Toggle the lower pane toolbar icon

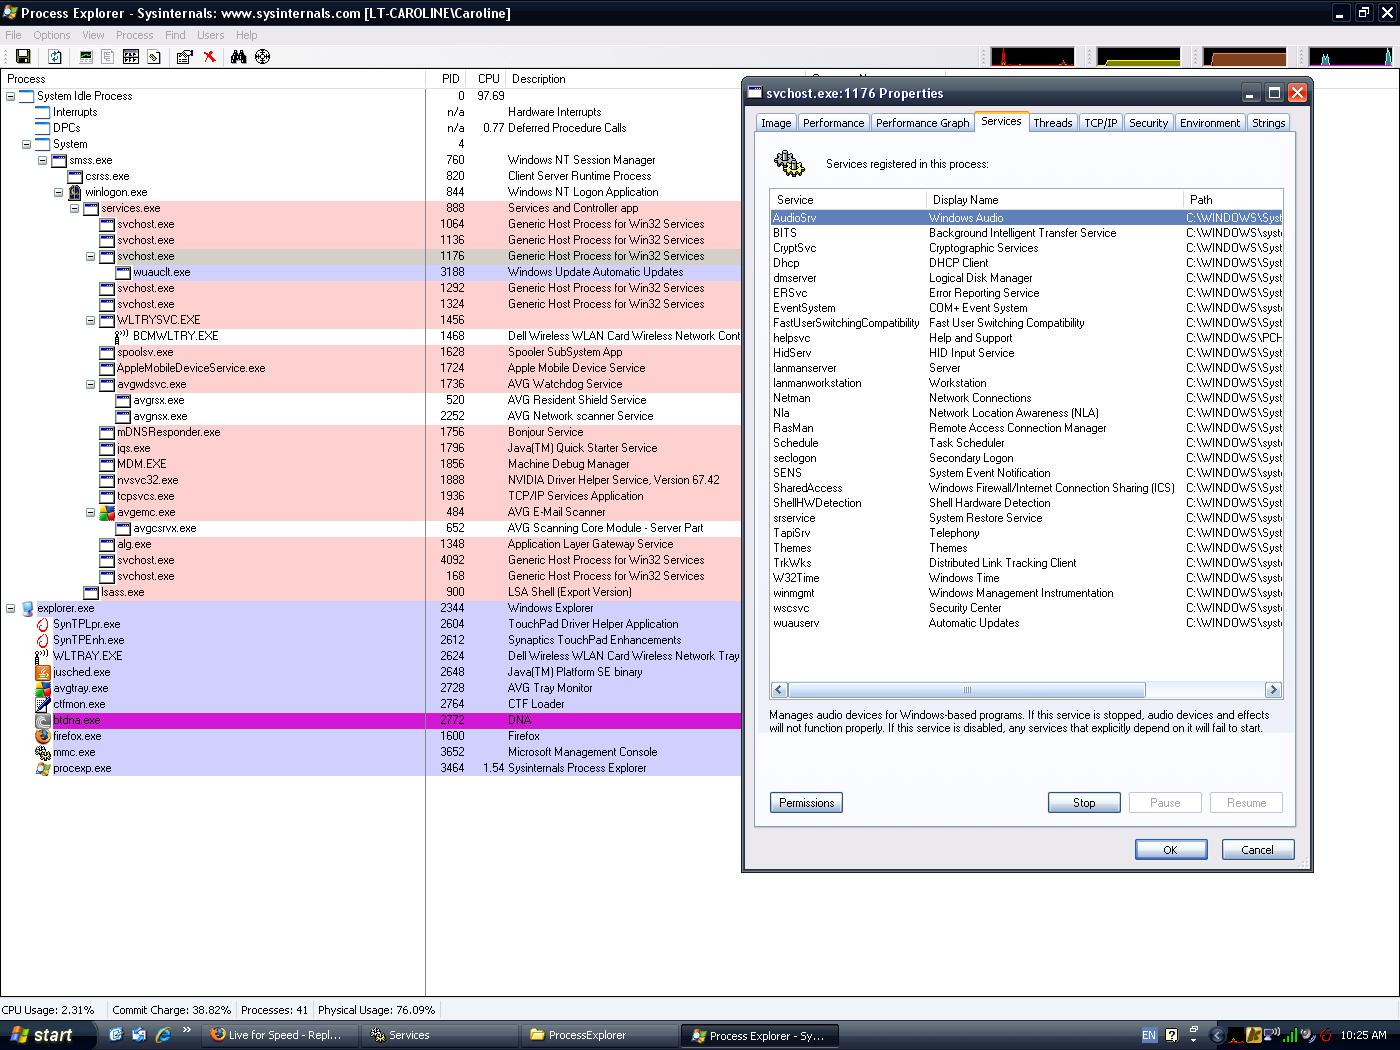131,57
